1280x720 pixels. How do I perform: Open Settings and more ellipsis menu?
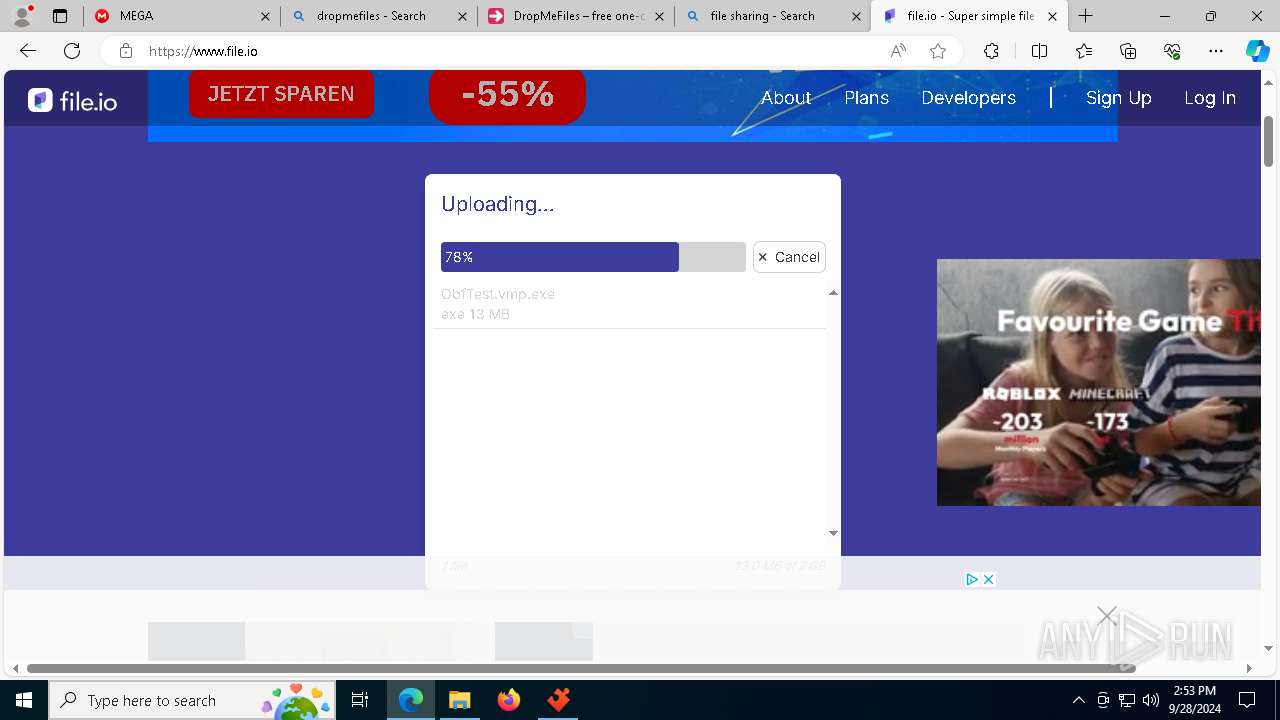[x=1216, y=51]
